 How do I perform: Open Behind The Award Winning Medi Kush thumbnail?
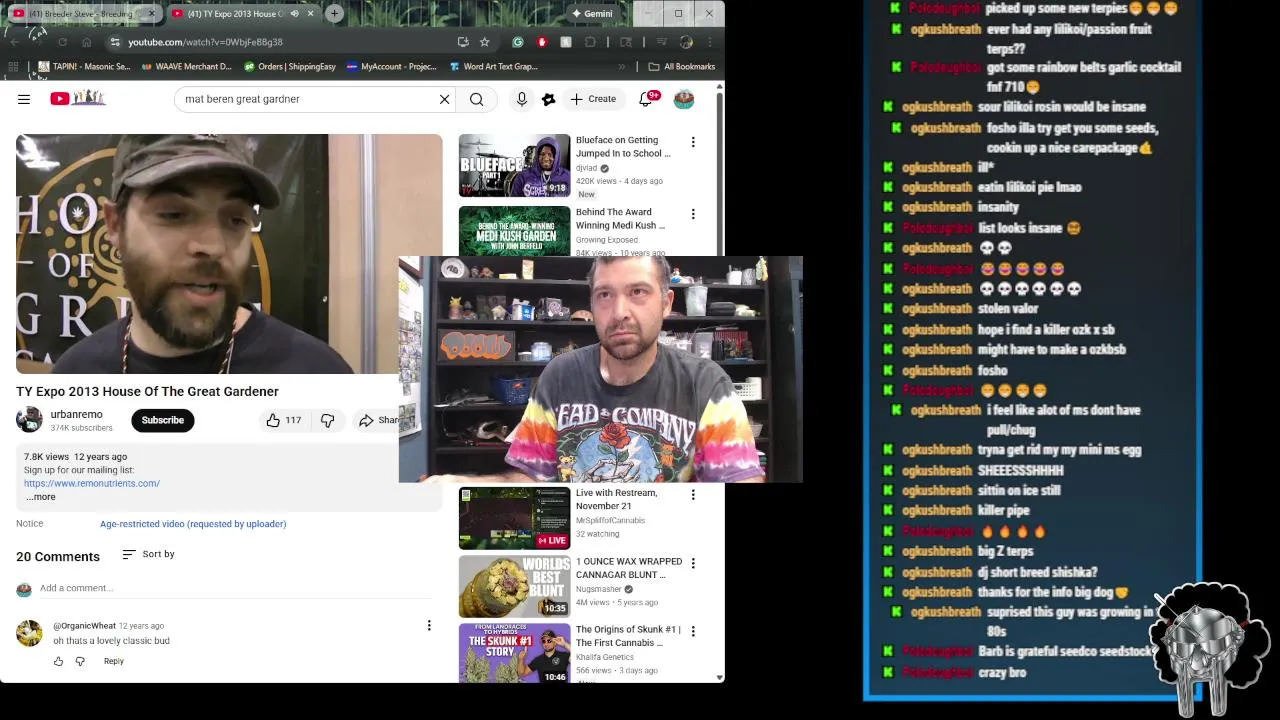click(x=514, y=231)
